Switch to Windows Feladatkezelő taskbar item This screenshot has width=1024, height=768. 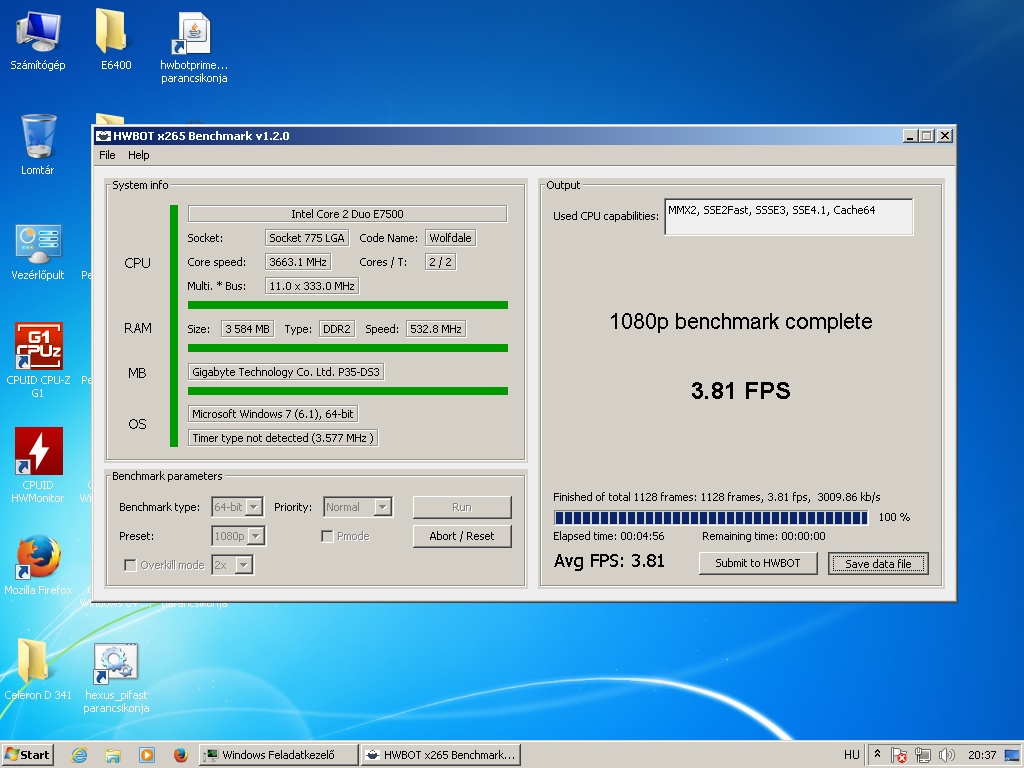(x=279, y=755)
